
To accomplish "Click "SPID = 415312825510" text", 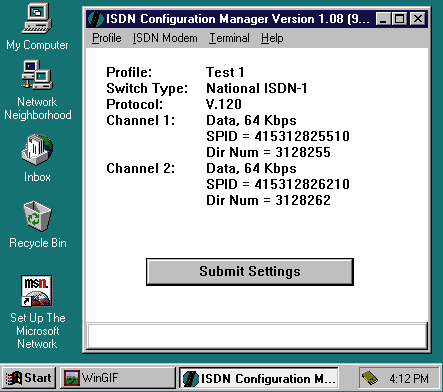I will point(278,136).
